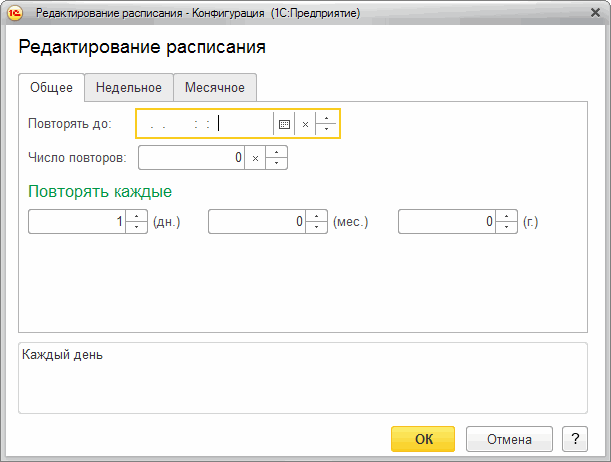Decrease years (г.) interval value
Viewport: 611px width, 462px height.
tap(506, 227)
